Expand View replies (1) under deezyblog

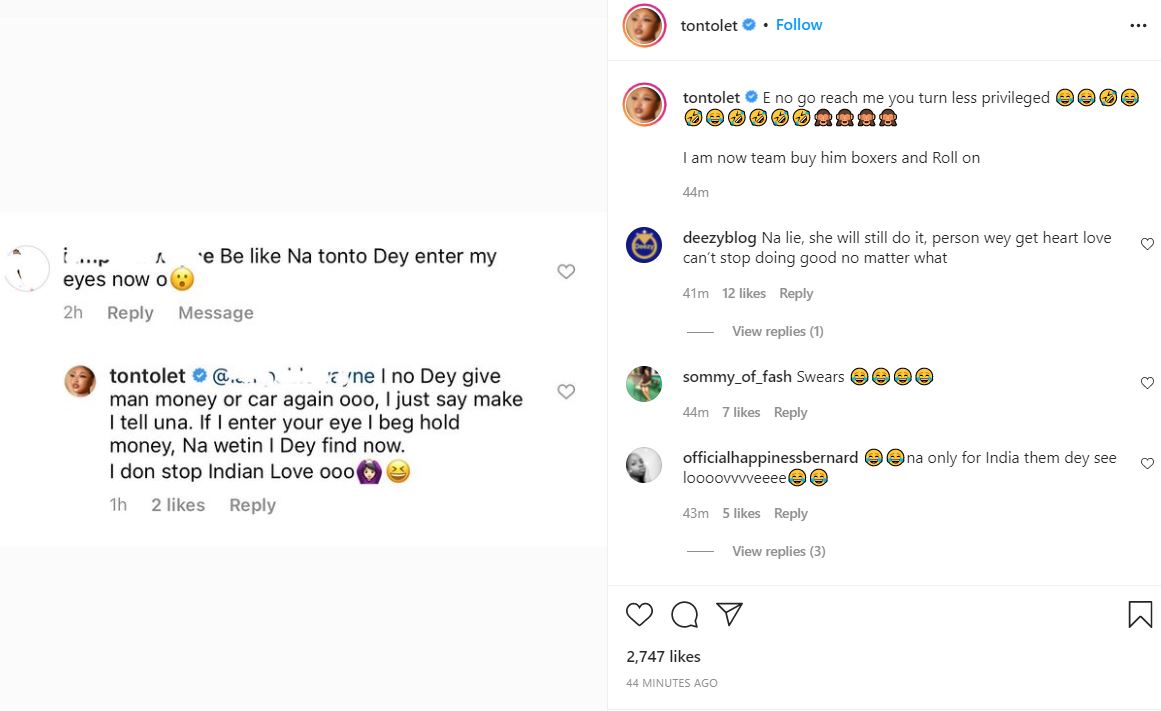pos(777,331)
